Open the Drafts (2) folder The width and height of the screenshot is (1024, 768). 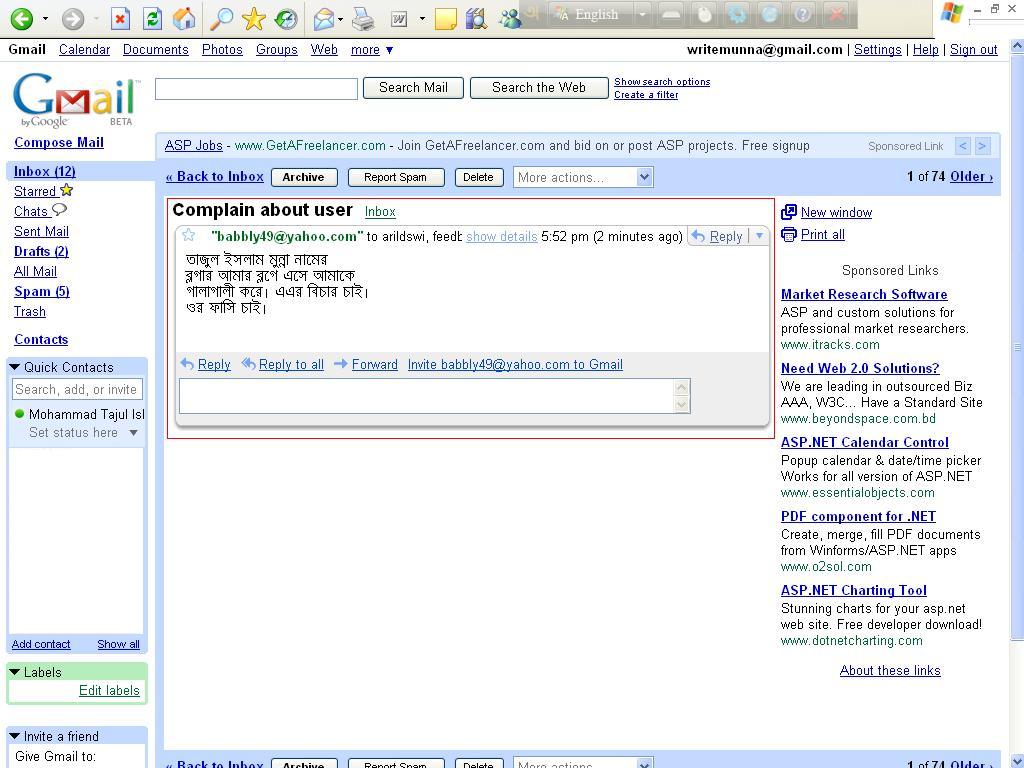(41, 251)
